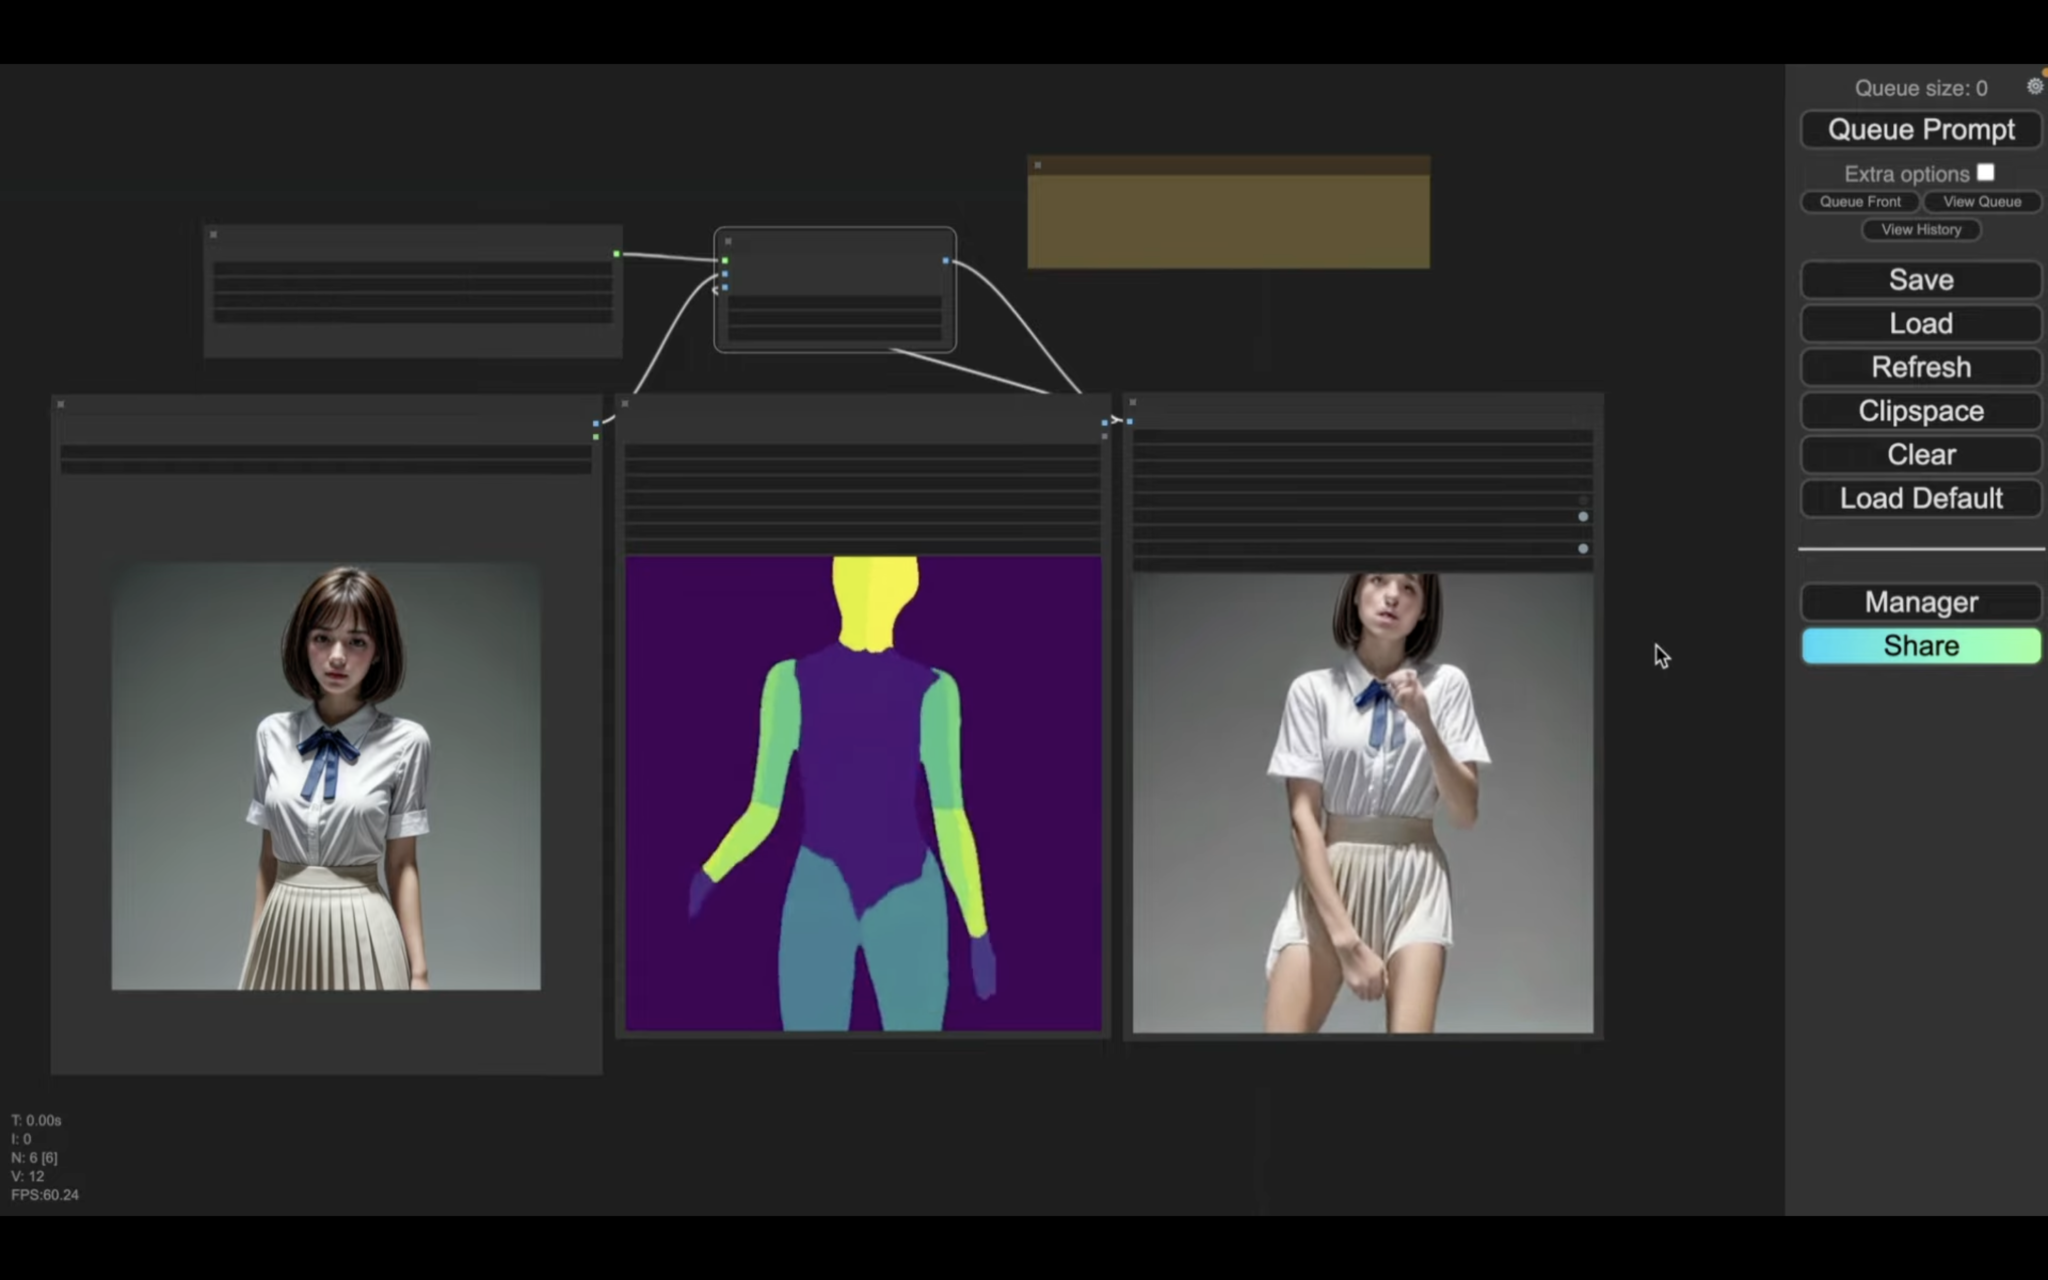Collapse the yellow Note node via its header dot
Screen dimensions: 2048x1280
point(1036,164)
